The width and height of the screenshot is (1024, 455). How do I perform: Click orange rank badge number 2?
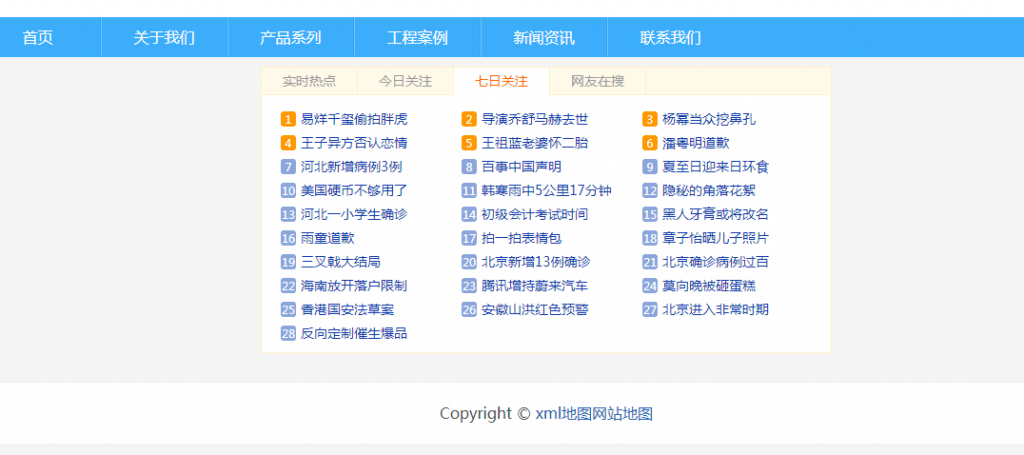point(469,119)
